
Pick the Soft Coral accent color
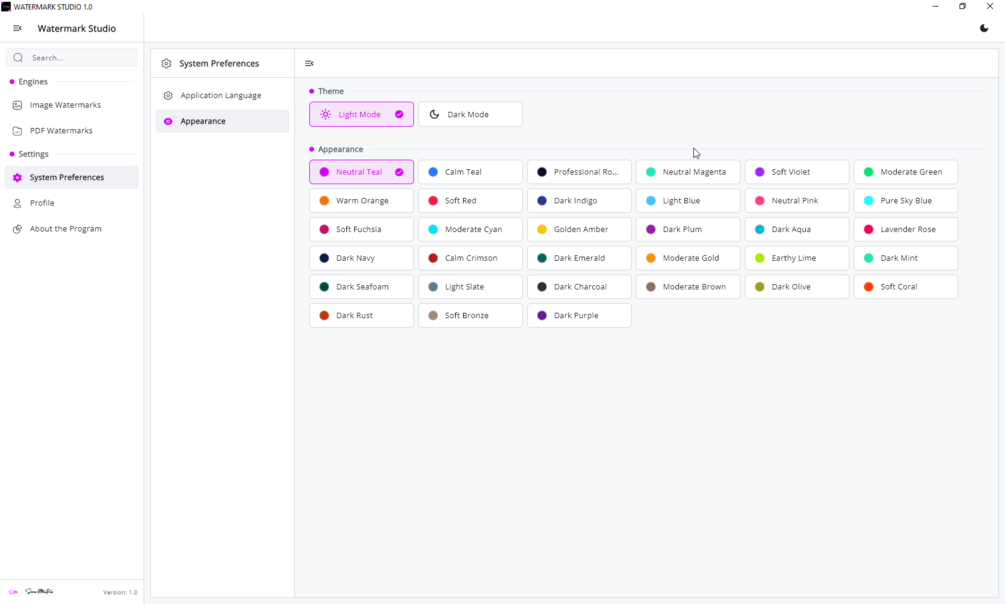coord(906,287)
